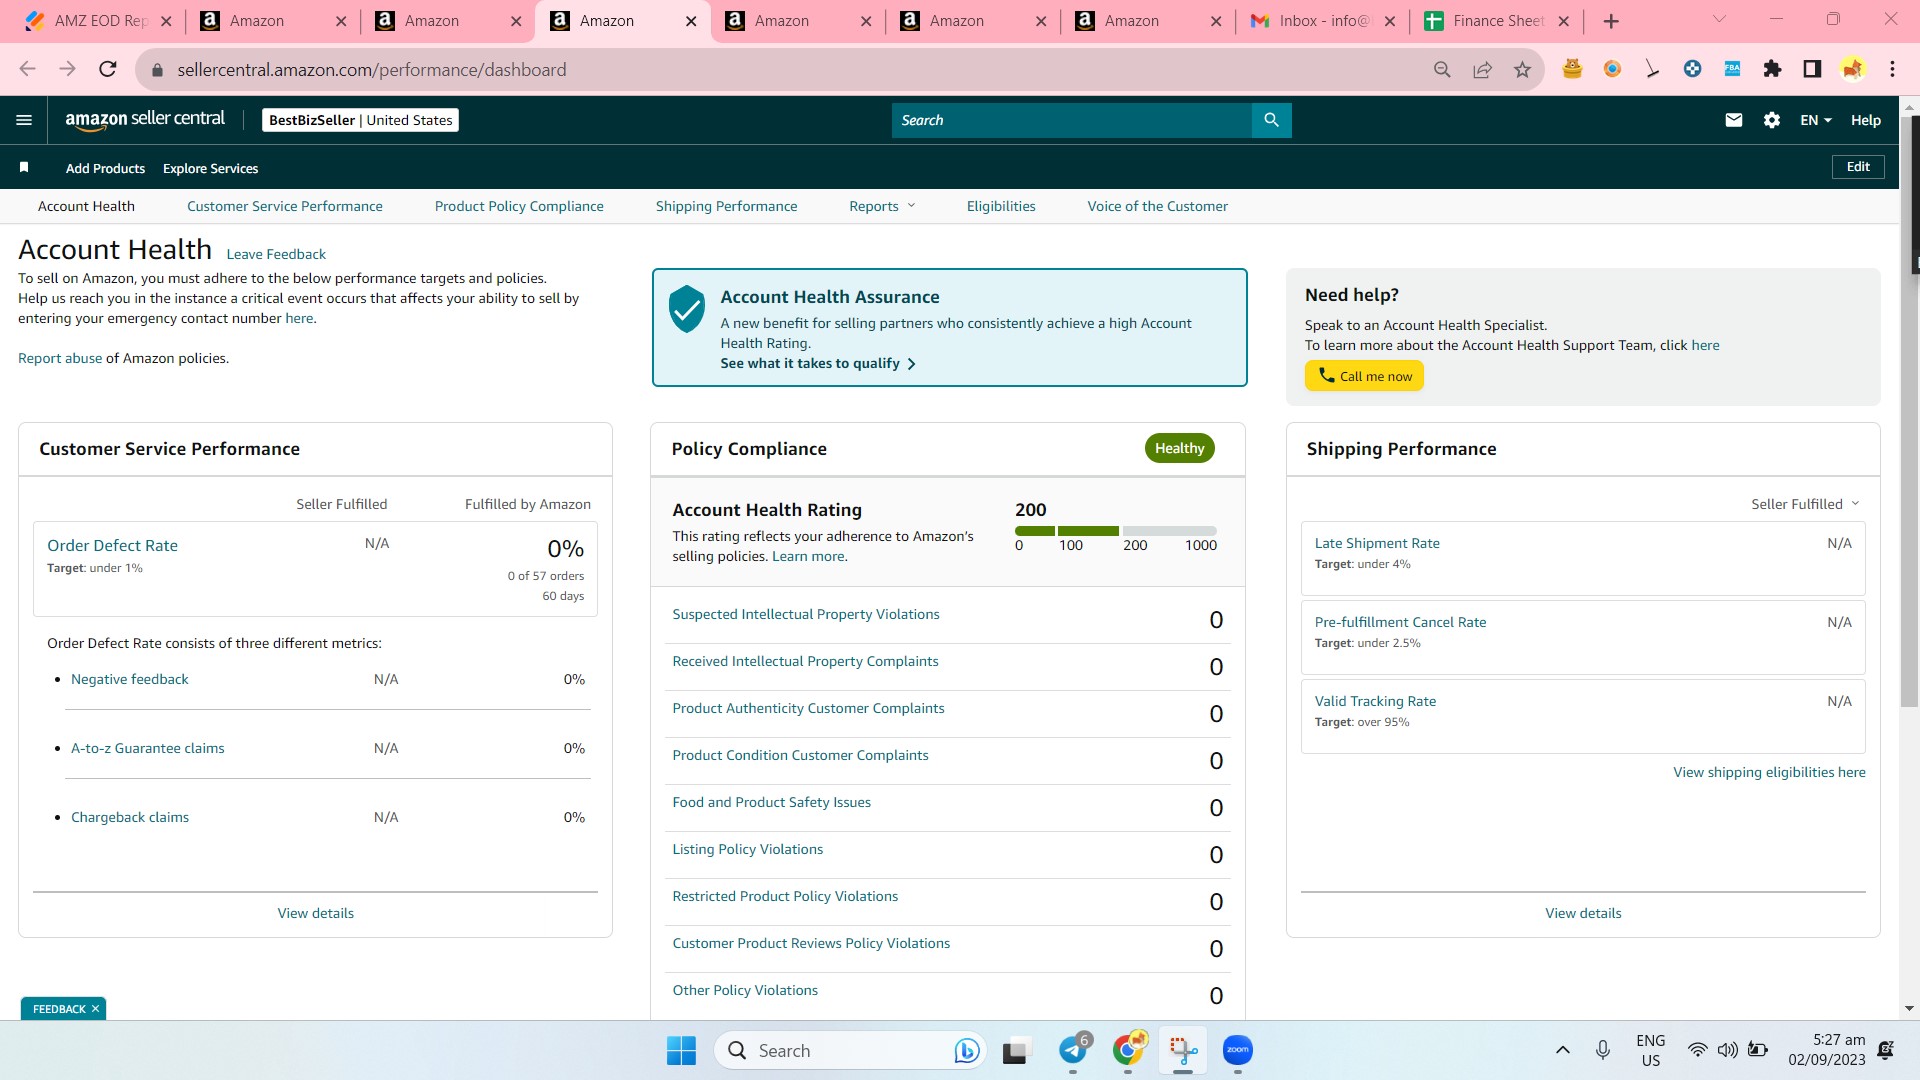
Task: Go back with the browser back arrow
Action: 27,69
